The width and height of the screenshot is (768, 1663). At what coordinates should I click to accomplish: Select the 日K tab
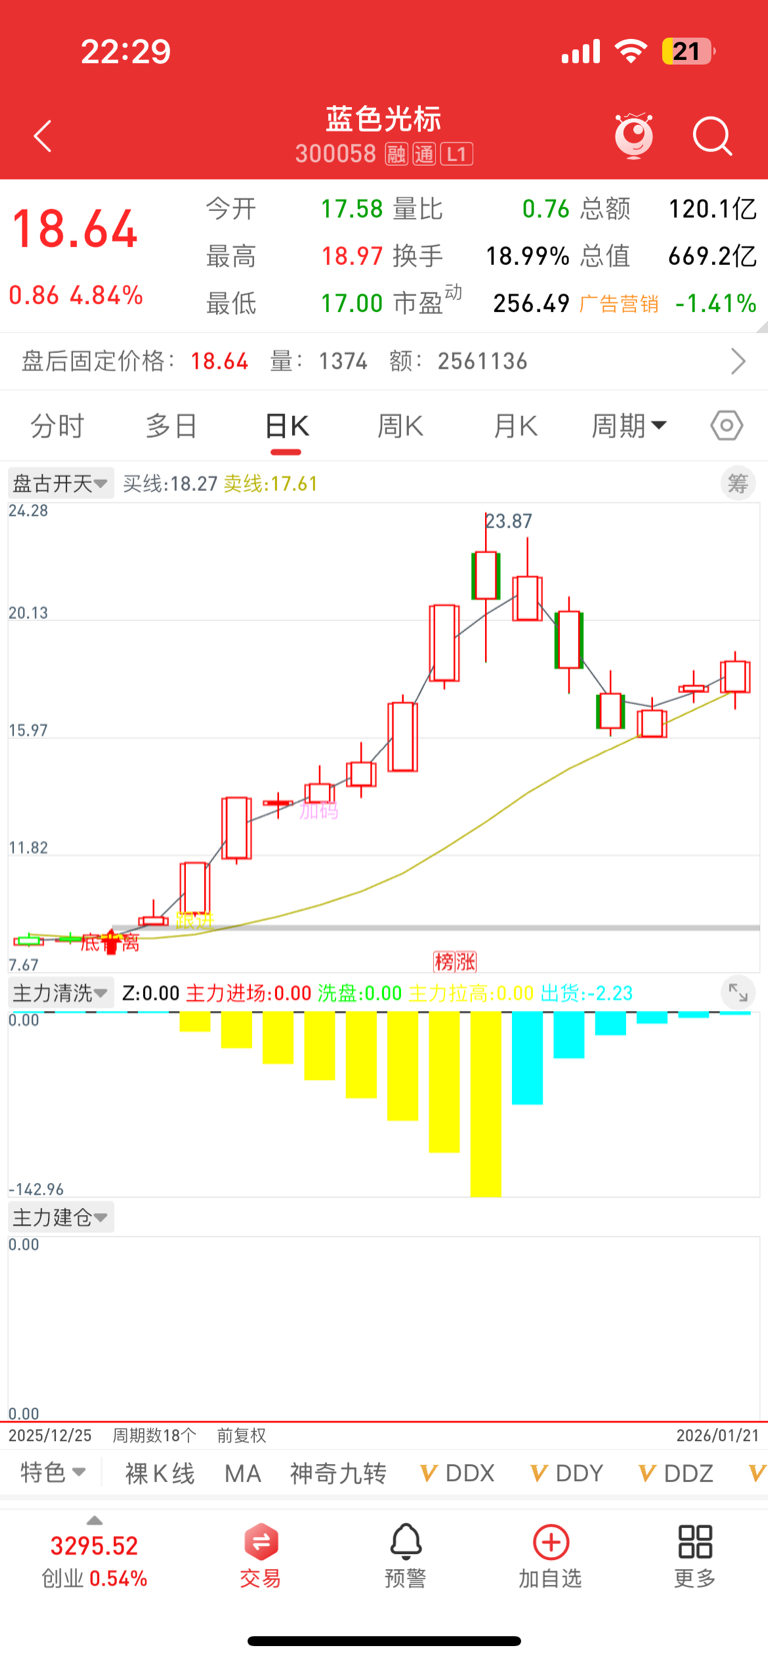(286, 426)
